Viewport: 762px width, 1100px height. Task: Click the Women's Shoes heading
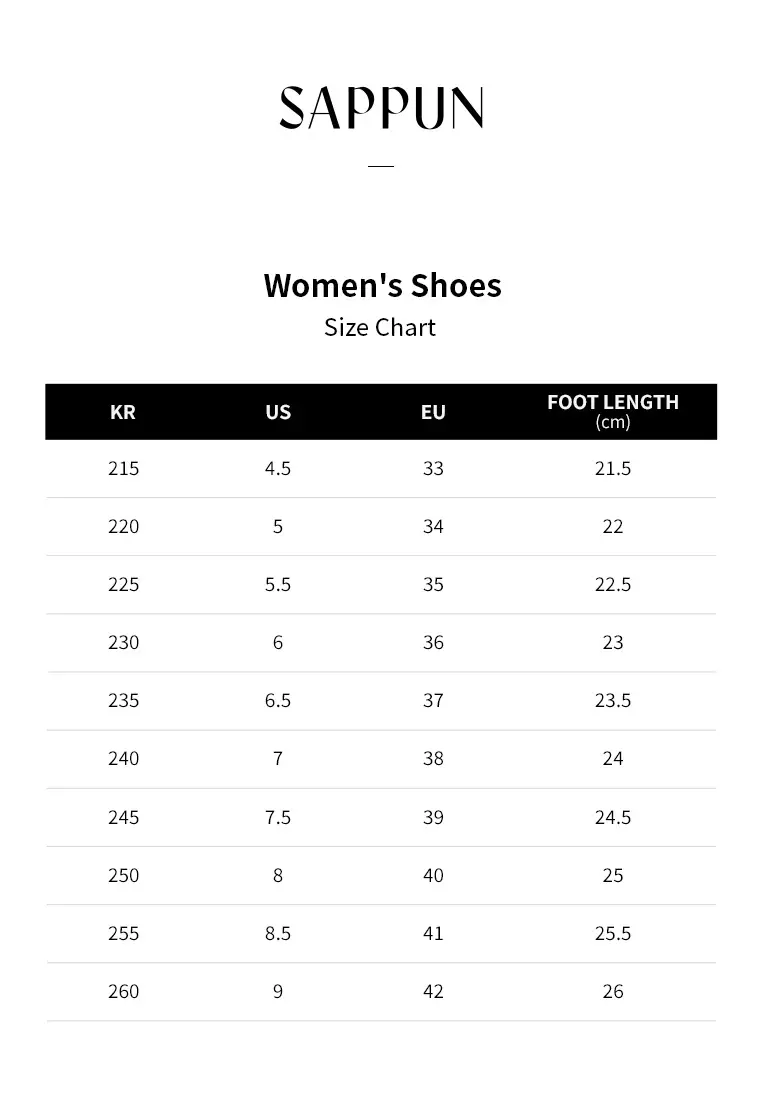pyautogui.click(x=382, y=285)
